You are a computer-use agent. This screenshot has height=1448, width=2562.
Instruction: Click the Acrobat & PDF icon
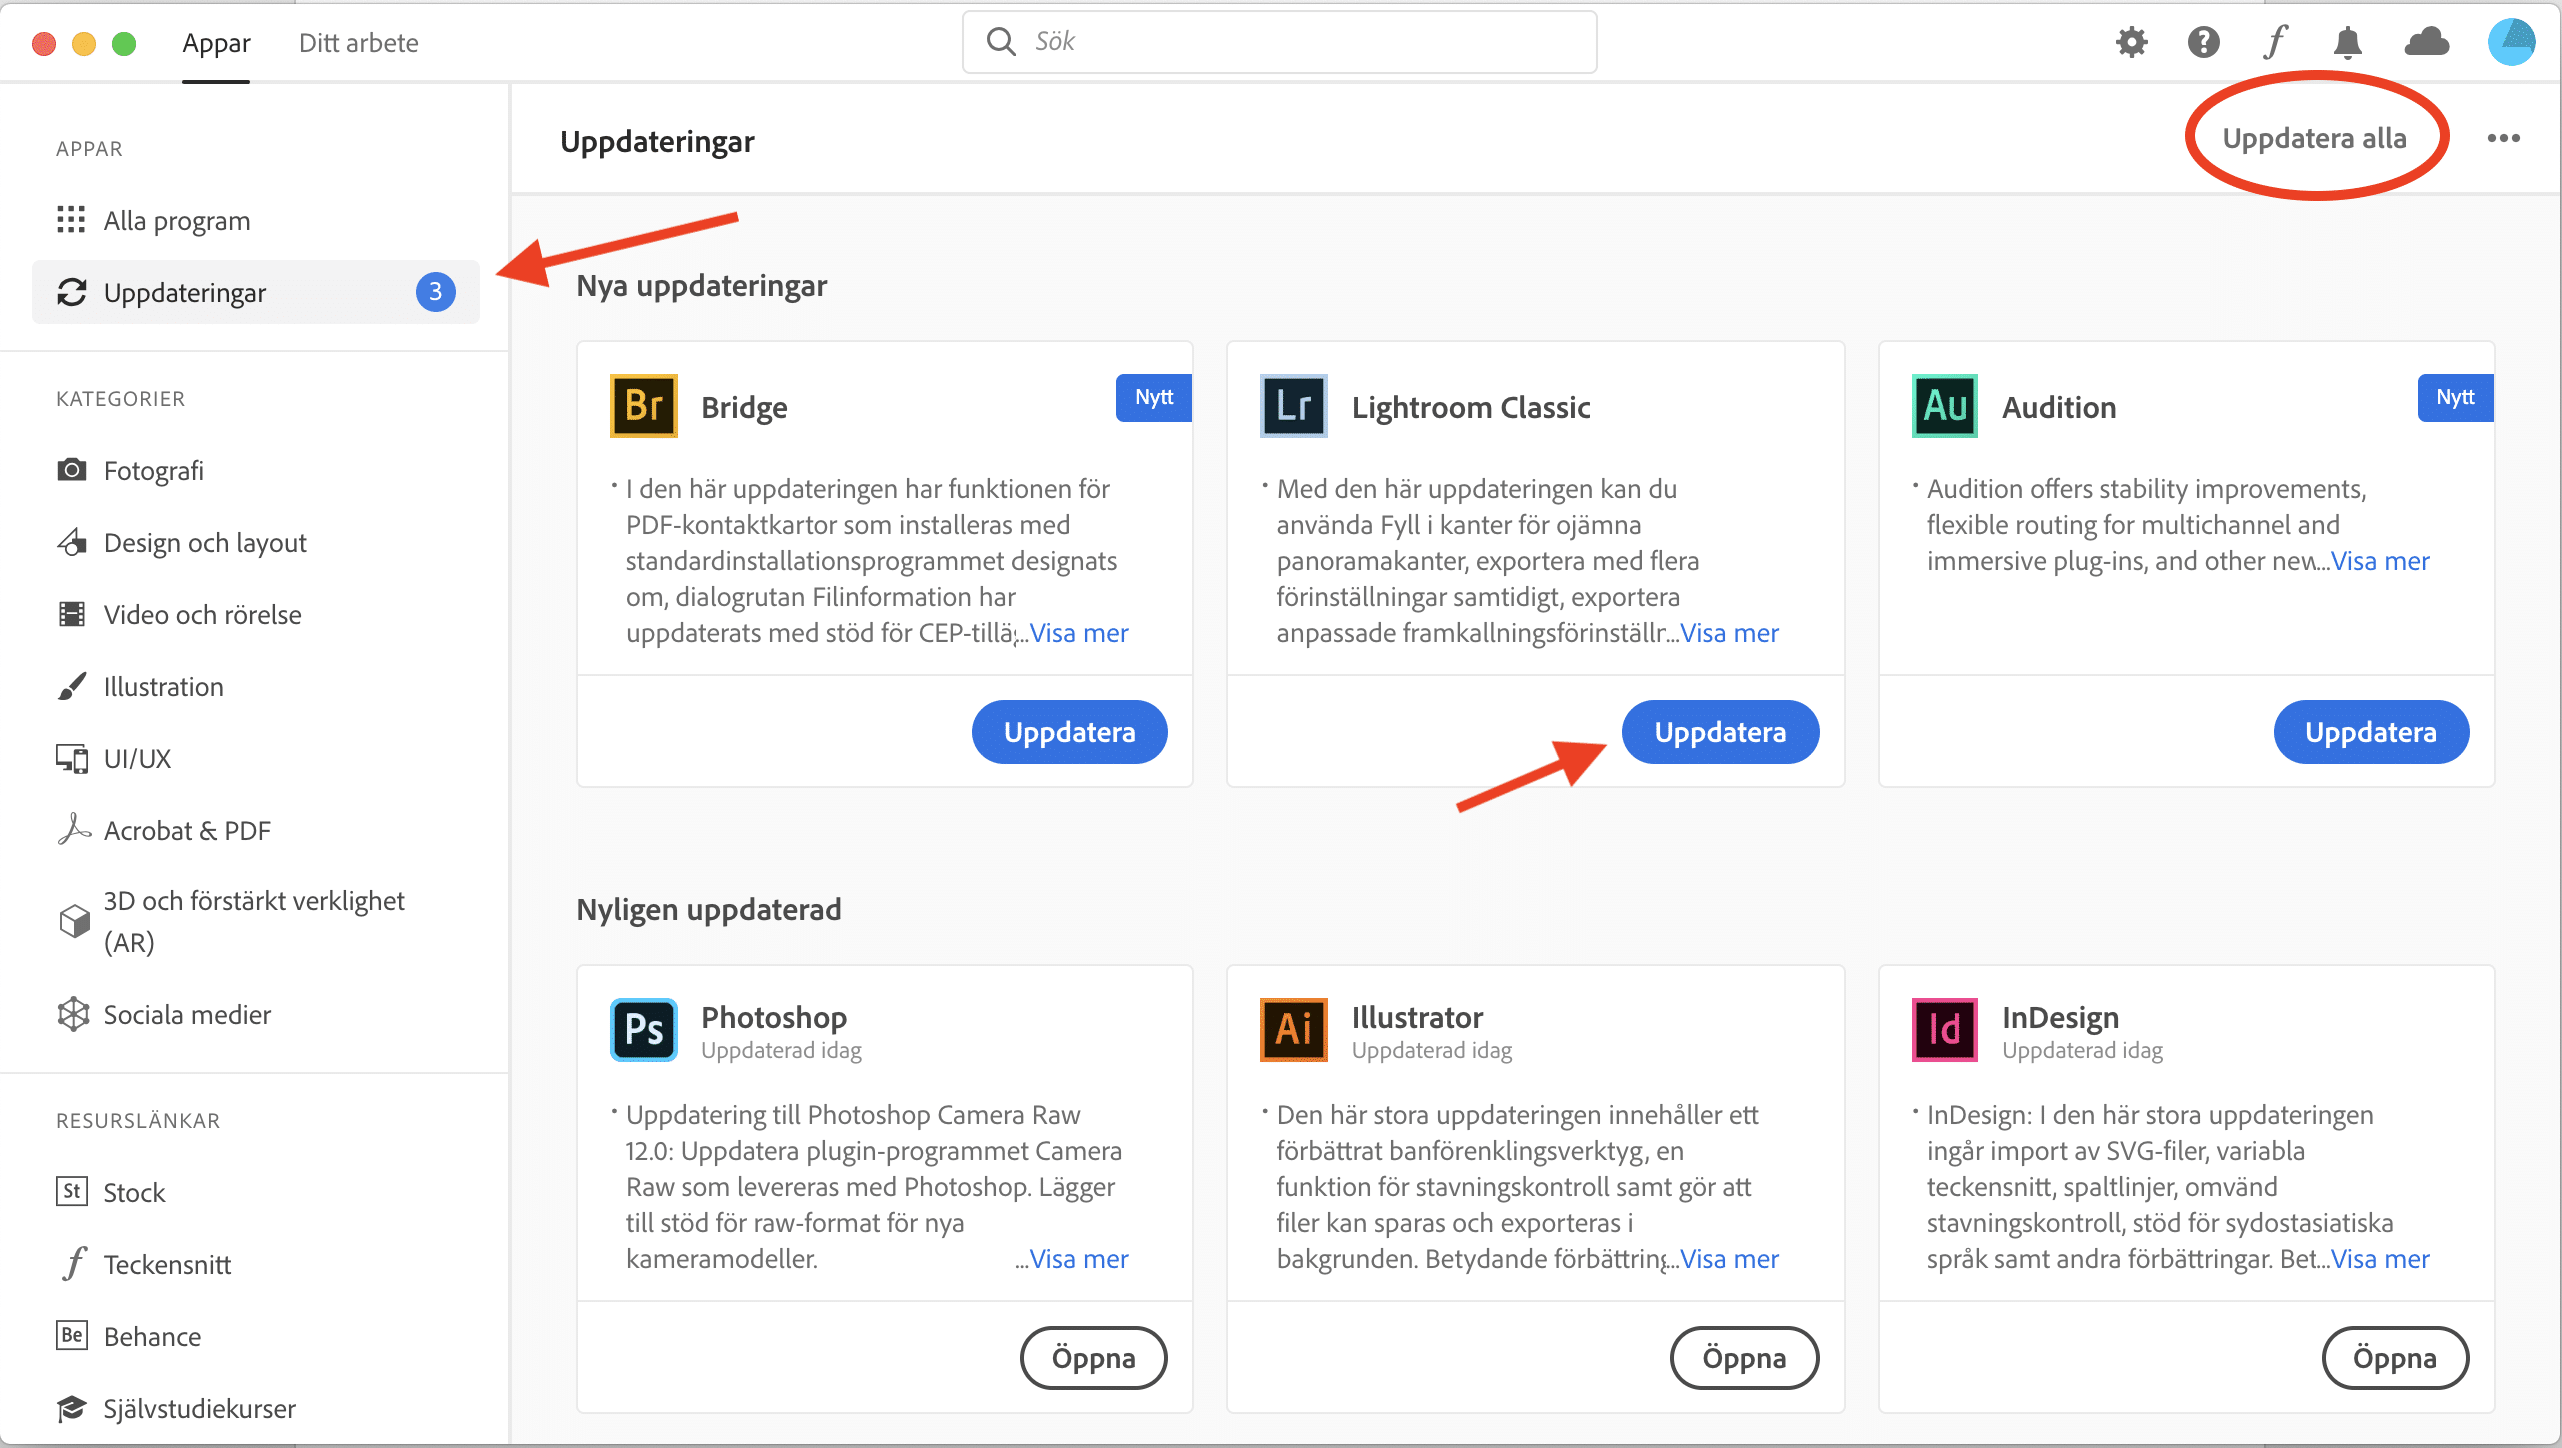coord(73,830)
